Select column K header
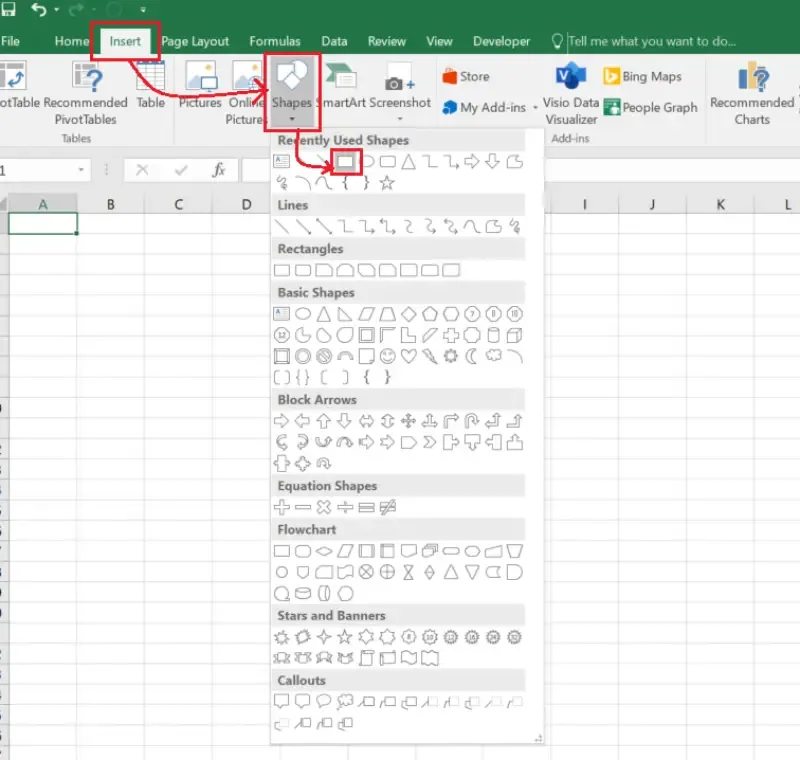This screenshot has height=760, width=800. tap(720, 204)
